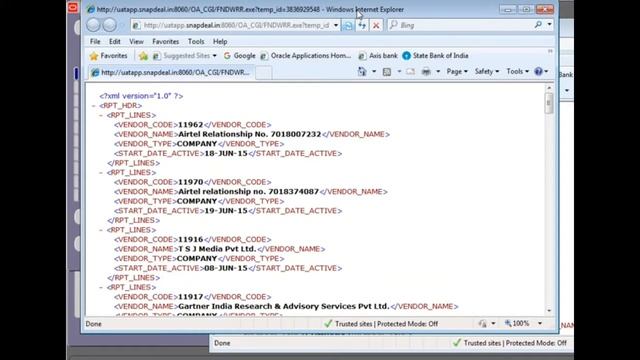Image resolution: width=640 pixels, height=360 pixels.
Task: Click the xml version declaration line
Action: [141, 96]
